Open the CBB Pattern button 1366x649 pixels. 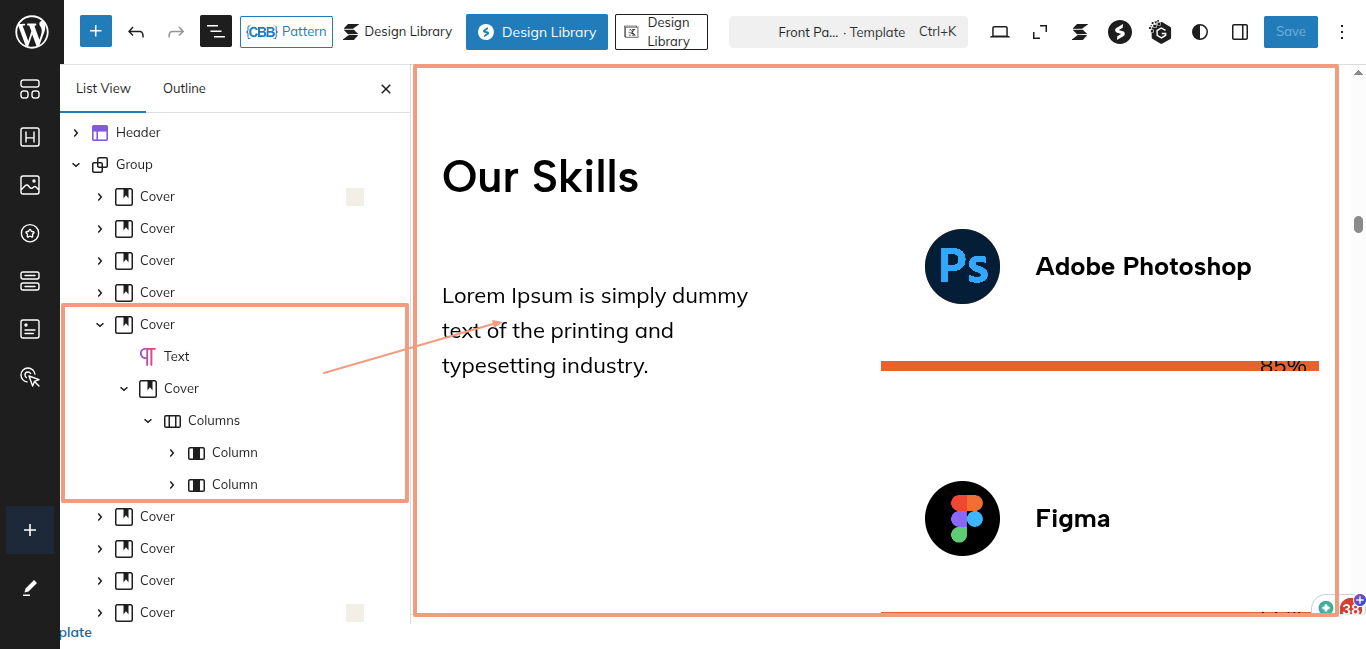(286, 32)
